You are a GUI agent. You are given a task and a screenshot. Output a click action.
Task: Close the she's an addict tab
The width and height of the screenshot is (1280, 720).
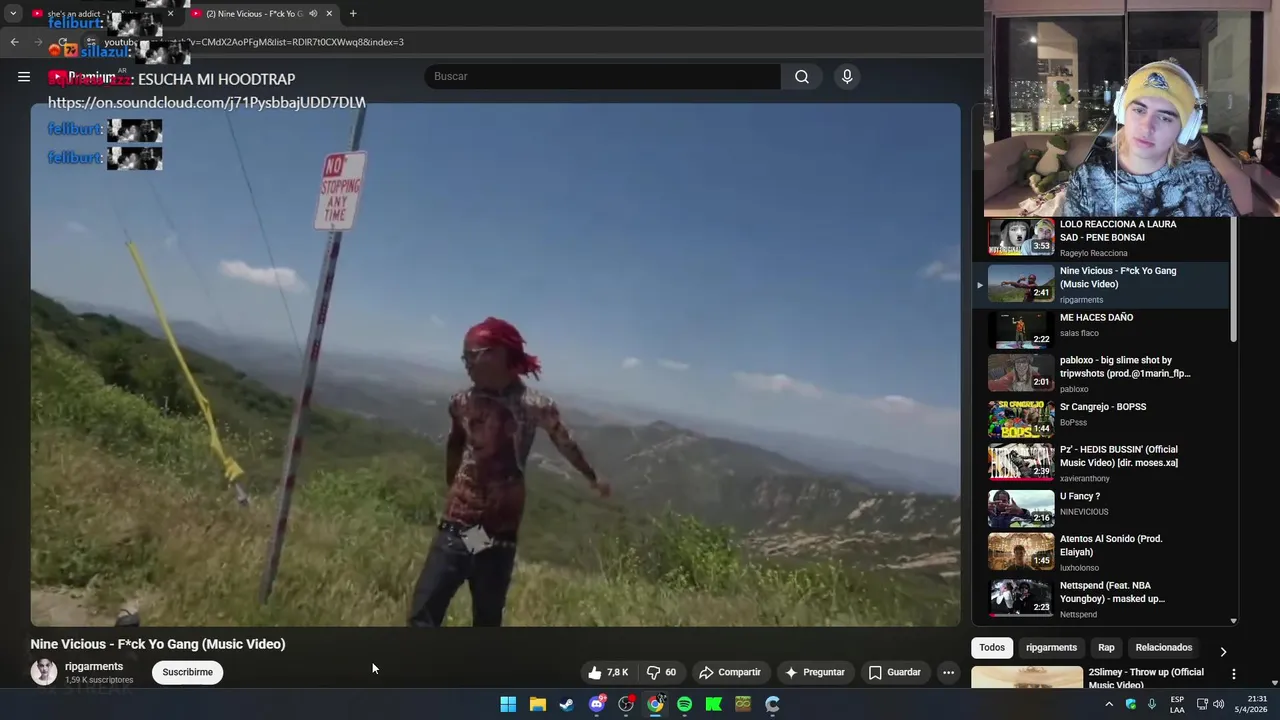pos(170,14)
